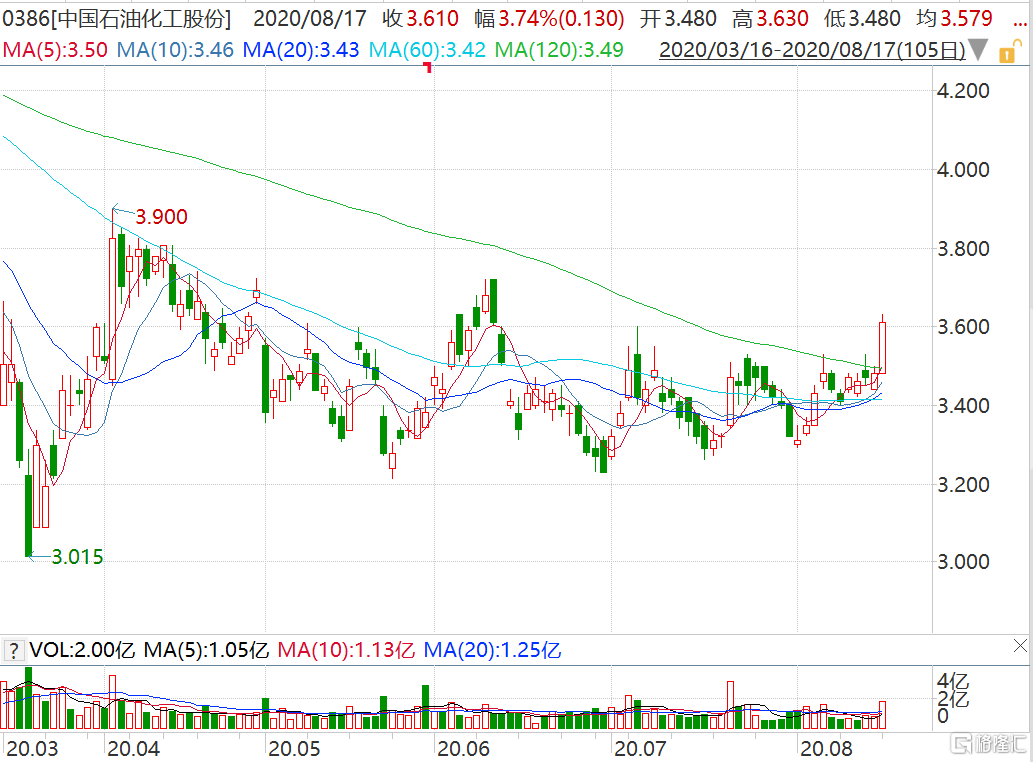Open the volume indicator help question mark

pos(14,650)
